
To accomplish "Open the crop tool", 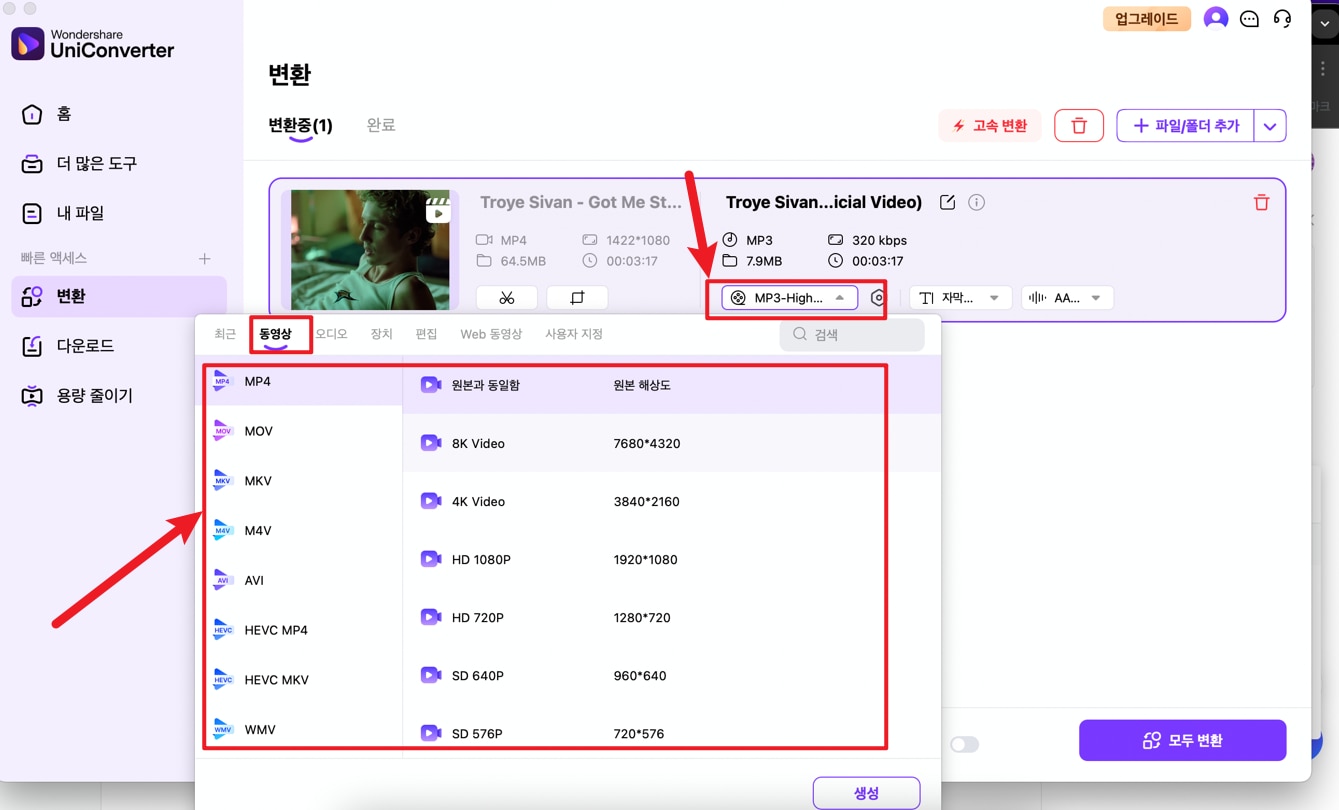I will pyautogui.click(x=577, y=298).
